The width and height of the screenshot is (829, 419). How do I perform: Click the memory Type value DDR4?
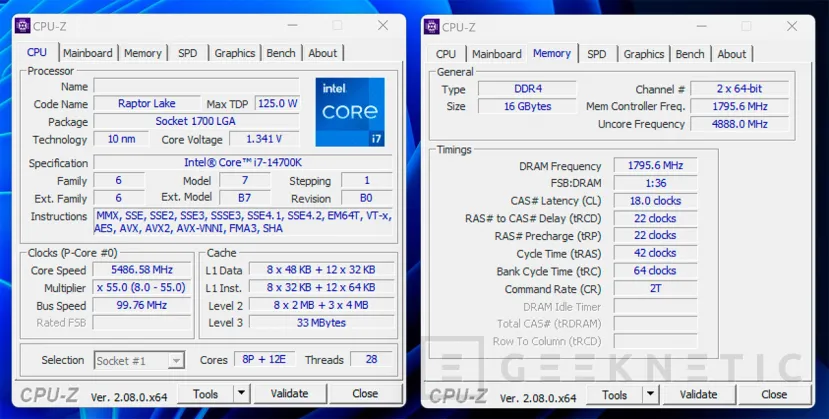528,89
